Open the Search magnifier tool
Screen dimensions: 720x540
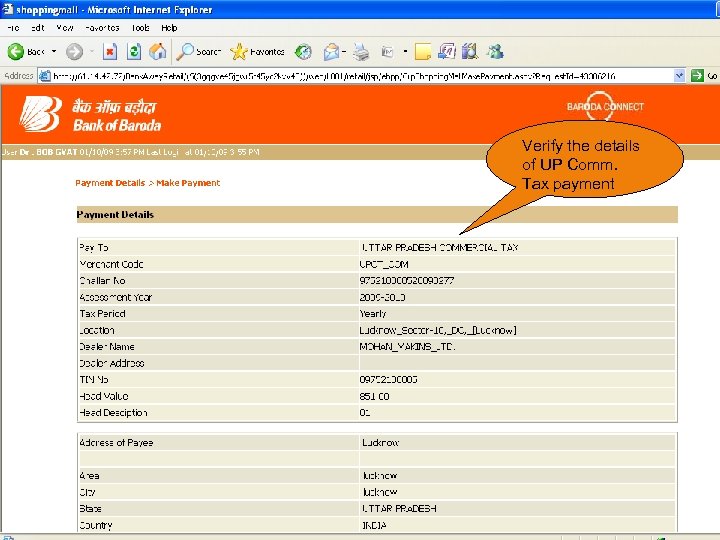point(198,51)
